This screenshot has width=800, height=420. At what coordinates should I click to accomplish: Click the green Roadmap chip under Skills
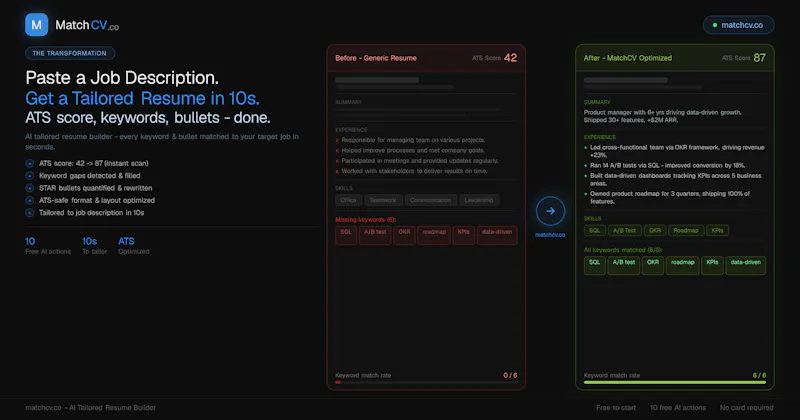click(x=686, y=231)
